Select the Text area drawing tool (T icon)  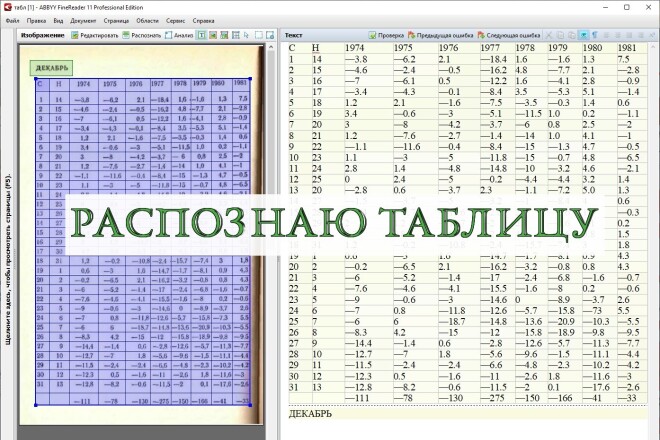(x=202, y=35)
